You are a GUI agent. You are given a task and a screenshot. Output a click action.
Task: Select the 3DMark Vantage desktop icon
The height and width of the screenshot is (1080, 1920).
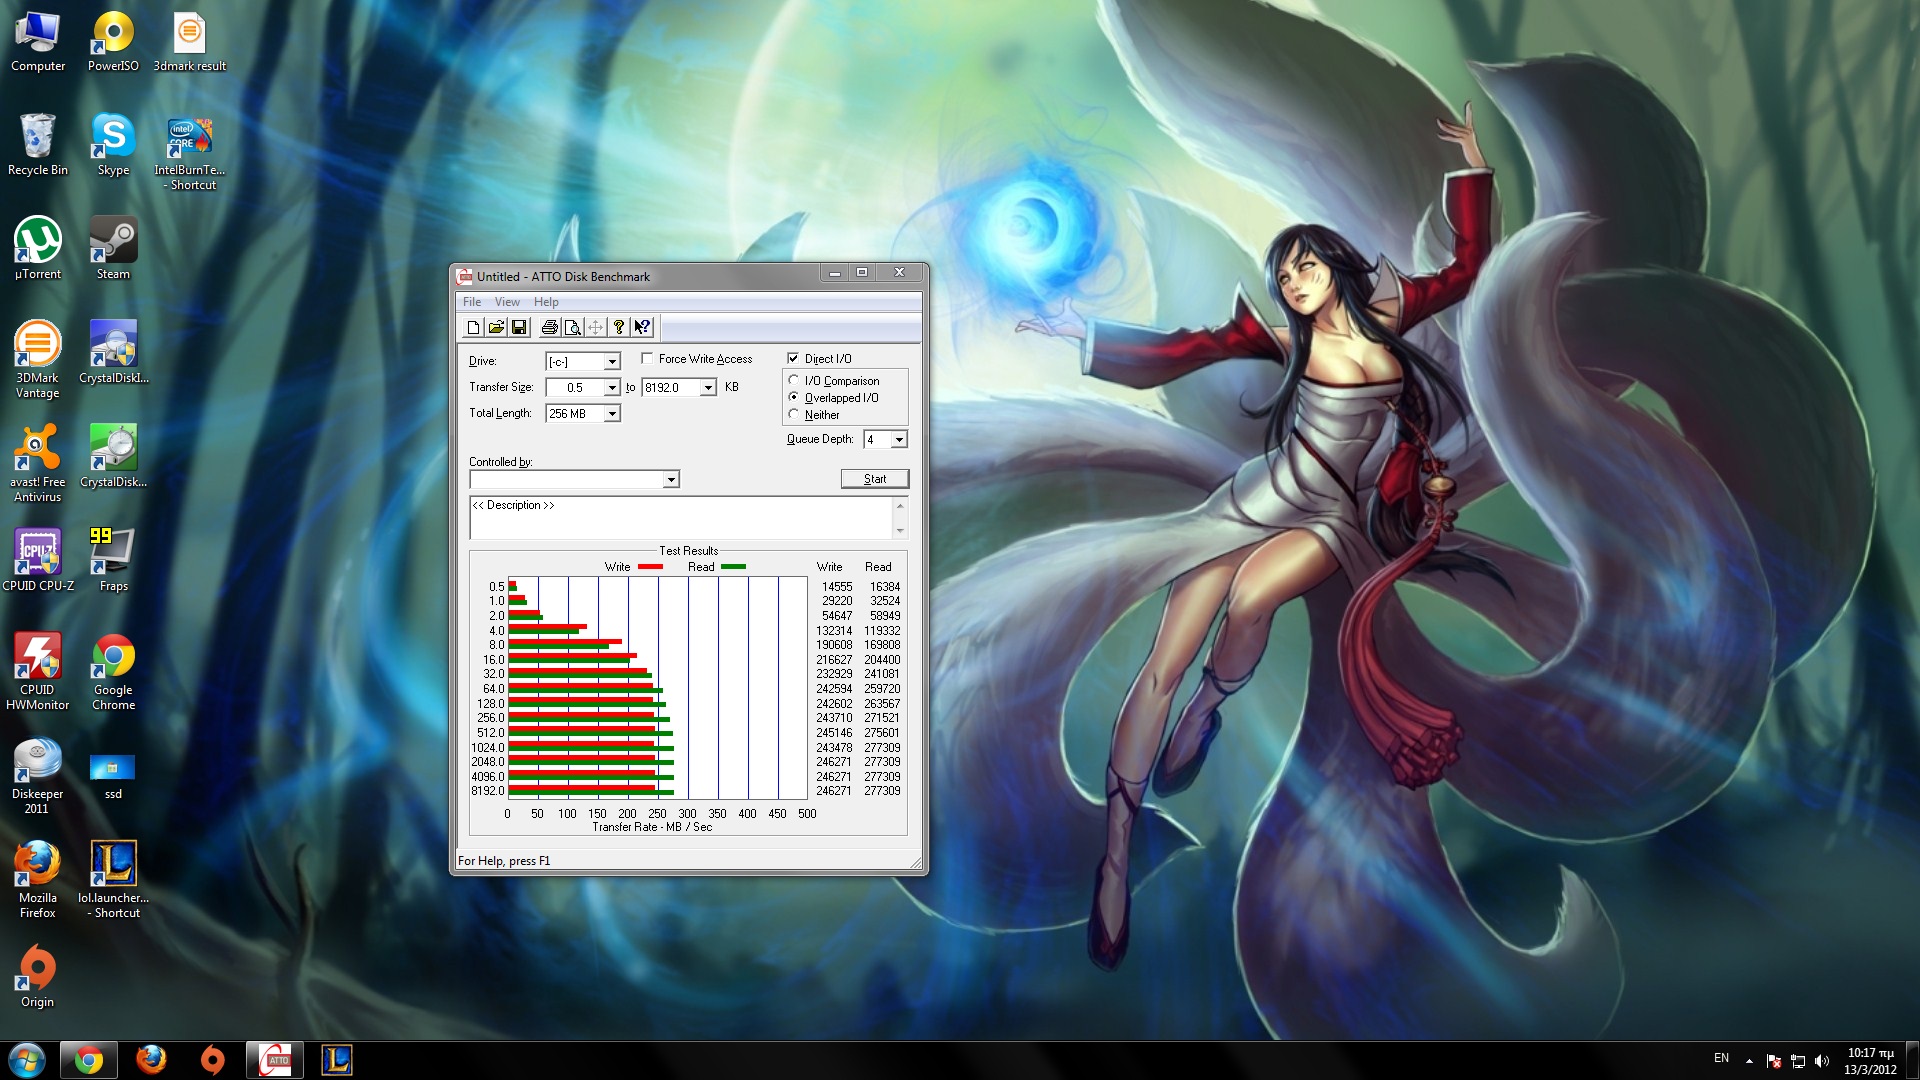click(38, 359)
